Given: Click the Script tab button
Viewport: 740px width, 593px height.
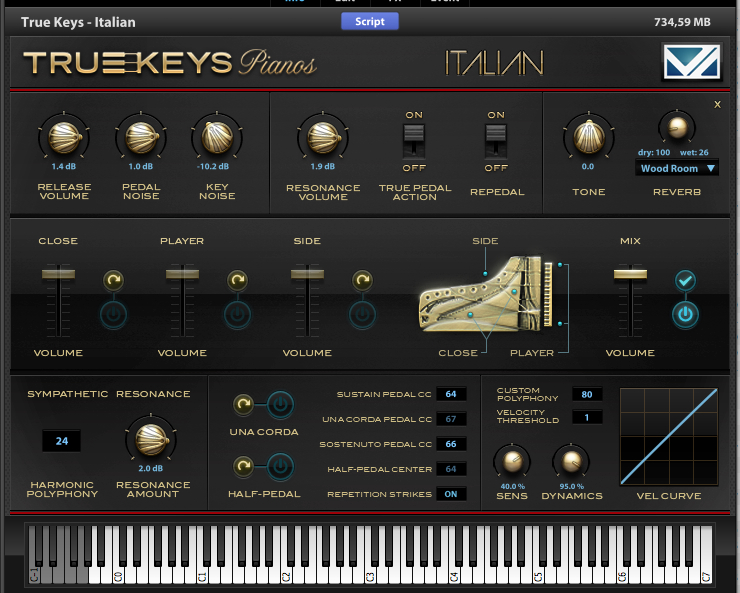Looking at the screenshot, I should 370,21.
